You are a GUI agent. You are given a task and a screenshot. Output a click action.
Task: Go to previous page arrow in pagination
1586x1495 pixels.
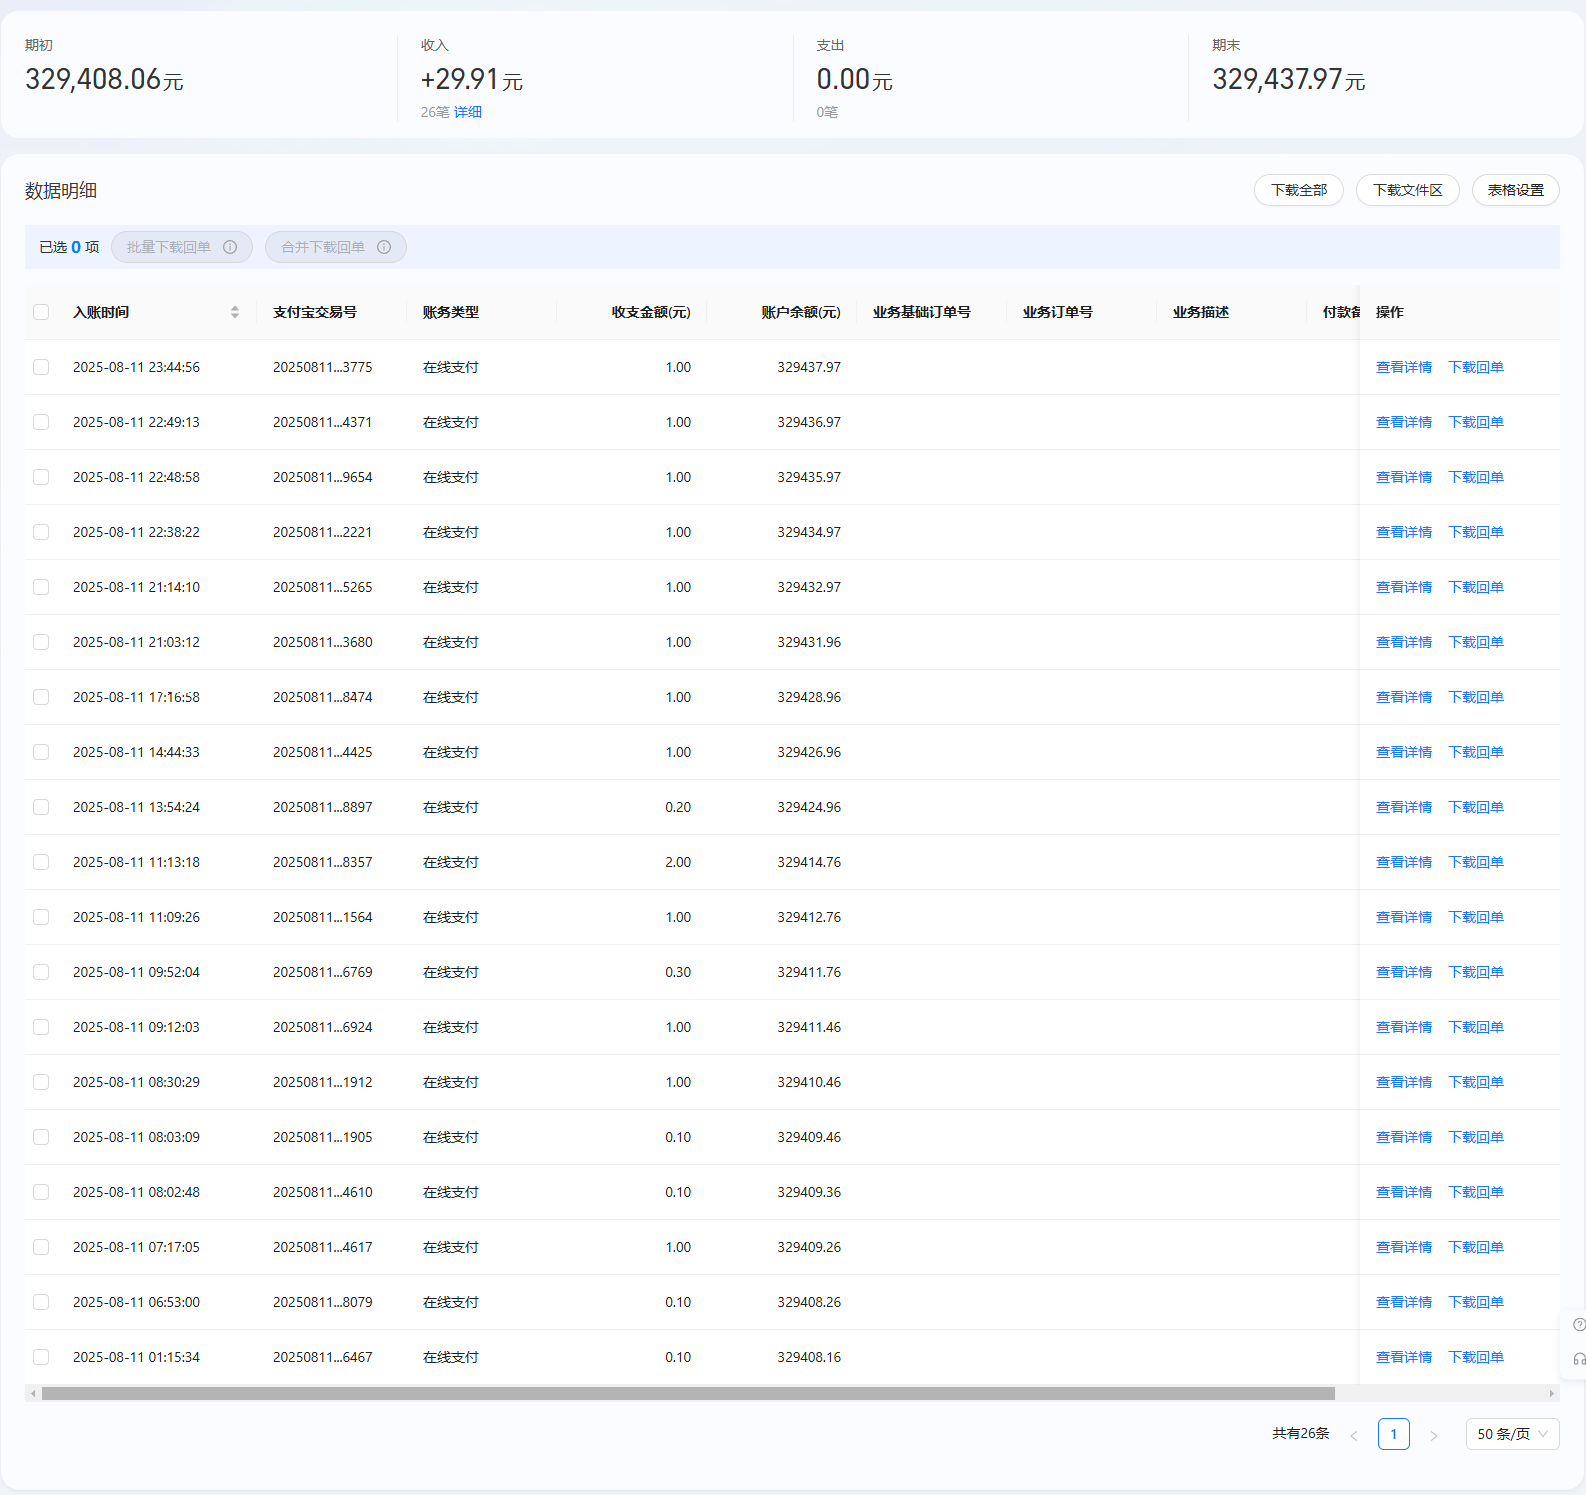coord(1354,1435)
